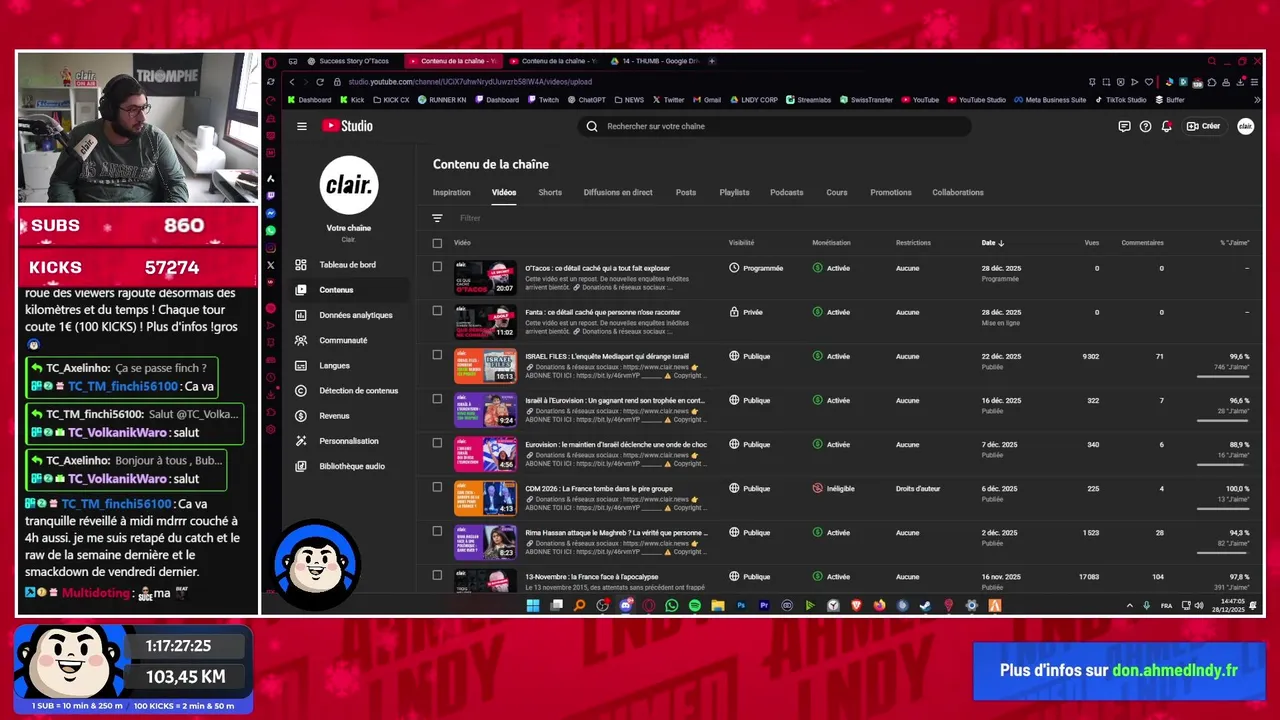Viewport: 1280px width, 720px height.
Task: Click the X icon in Opera sidebar
Action: 271,265
